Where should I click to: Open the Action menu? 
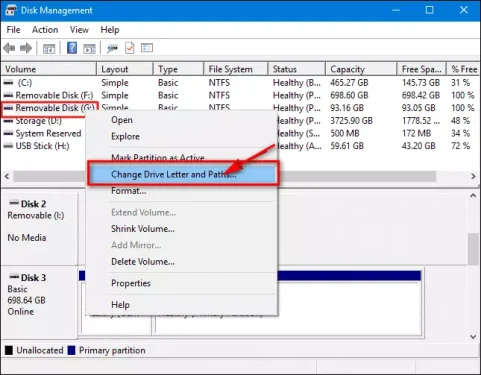tap(45, 30)
